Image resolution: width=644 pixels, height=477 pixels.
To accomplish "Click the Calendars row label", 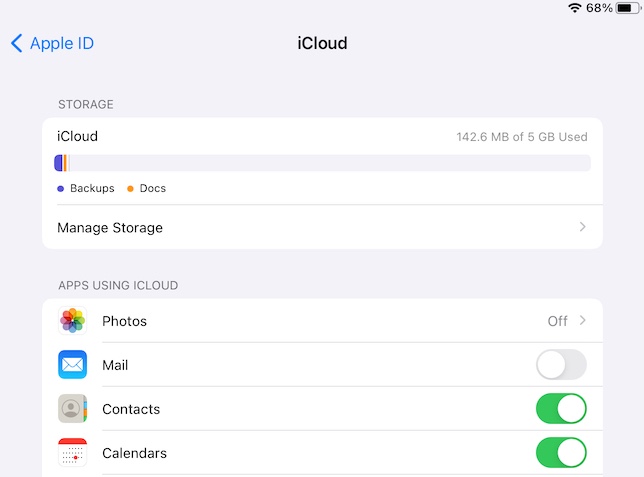I will pos(134,453).
